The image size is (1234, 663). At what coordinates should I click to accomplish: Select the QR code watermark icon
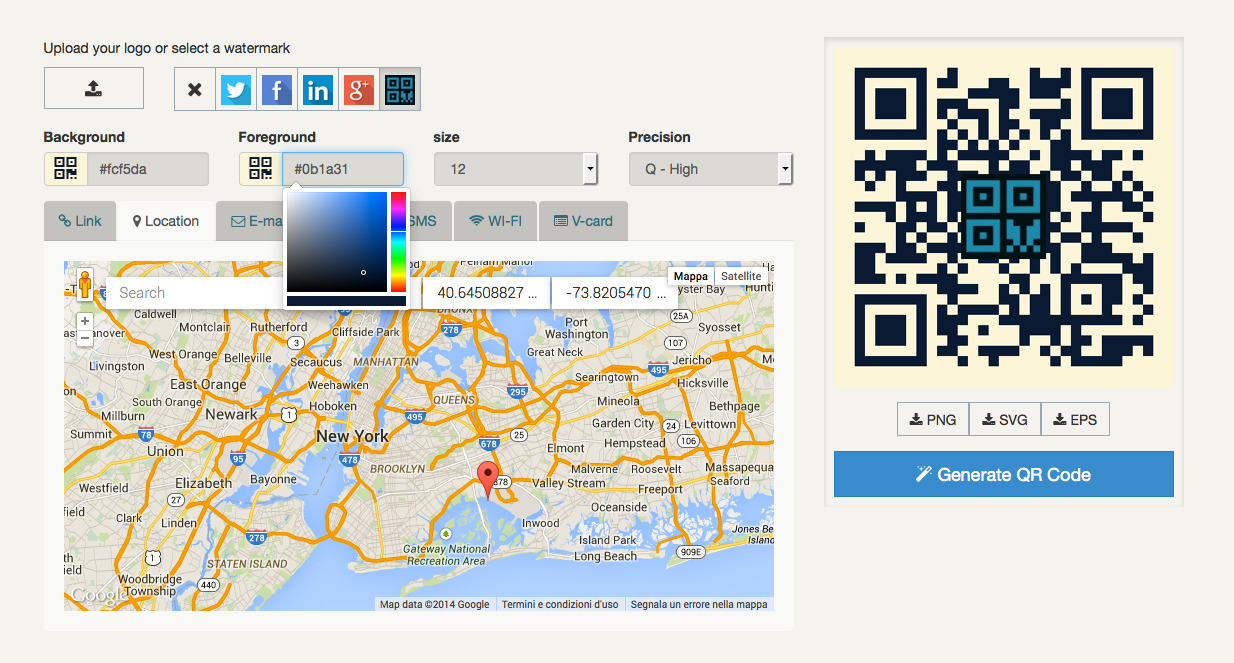[x=399, y=89]
